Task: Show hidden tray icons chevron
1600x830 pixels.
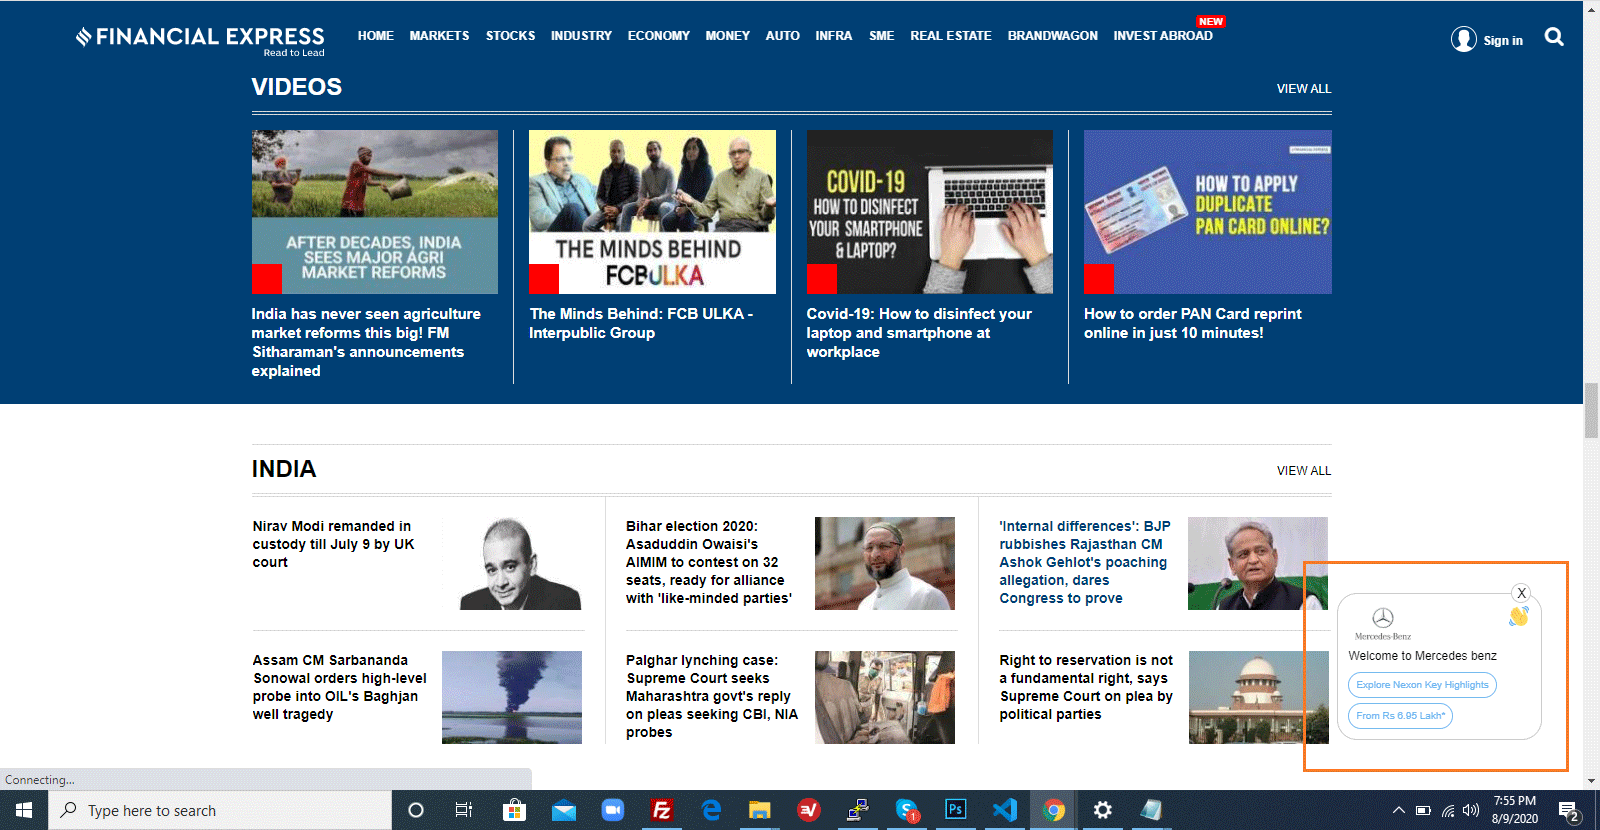Action: coord(1399,811)
